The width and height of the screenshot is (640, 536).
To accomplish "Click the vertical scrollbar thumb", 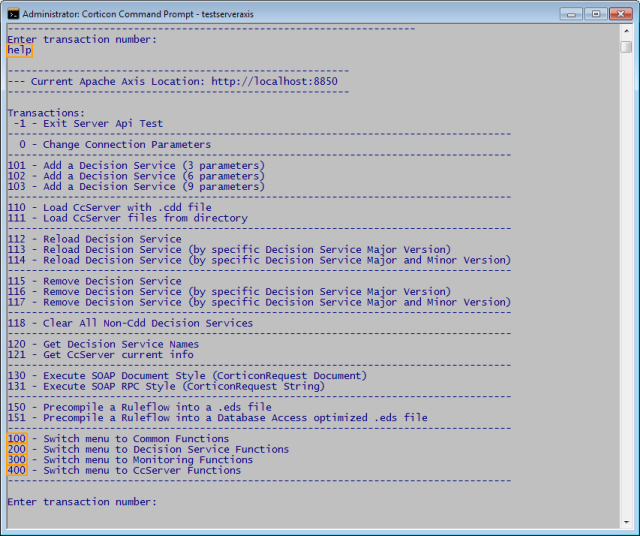I will coord(626,47).
